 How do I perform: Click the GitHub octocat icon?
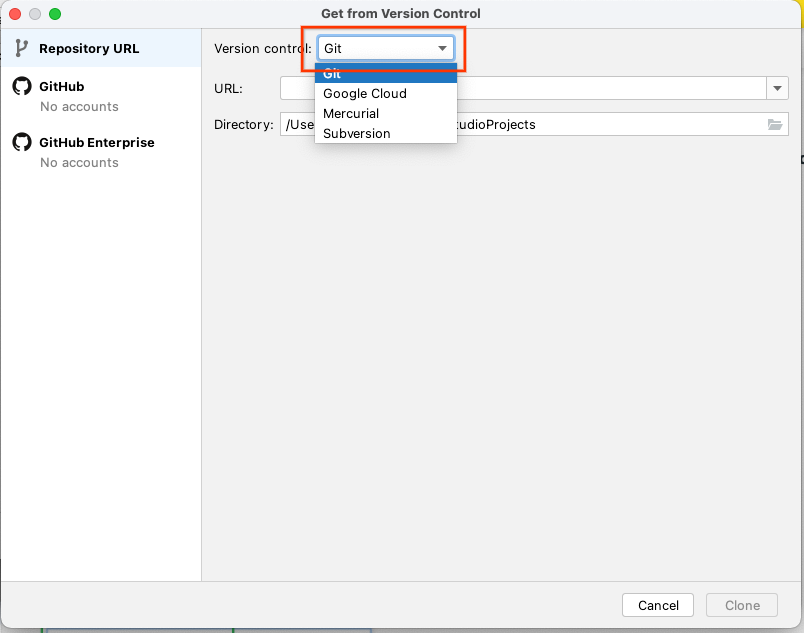click(x=21, y=86)
